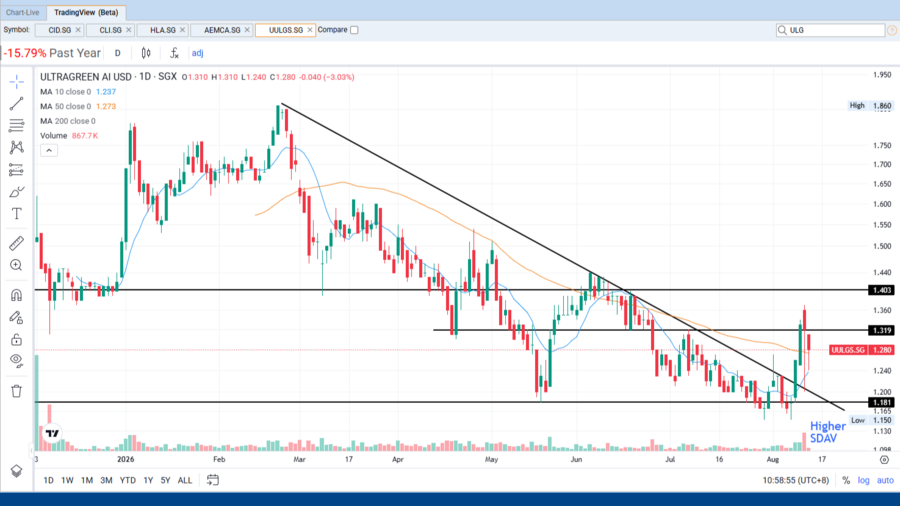
Task: Open the Fibonacci/horizontal lines tool
Action: (x=16, y=126)
